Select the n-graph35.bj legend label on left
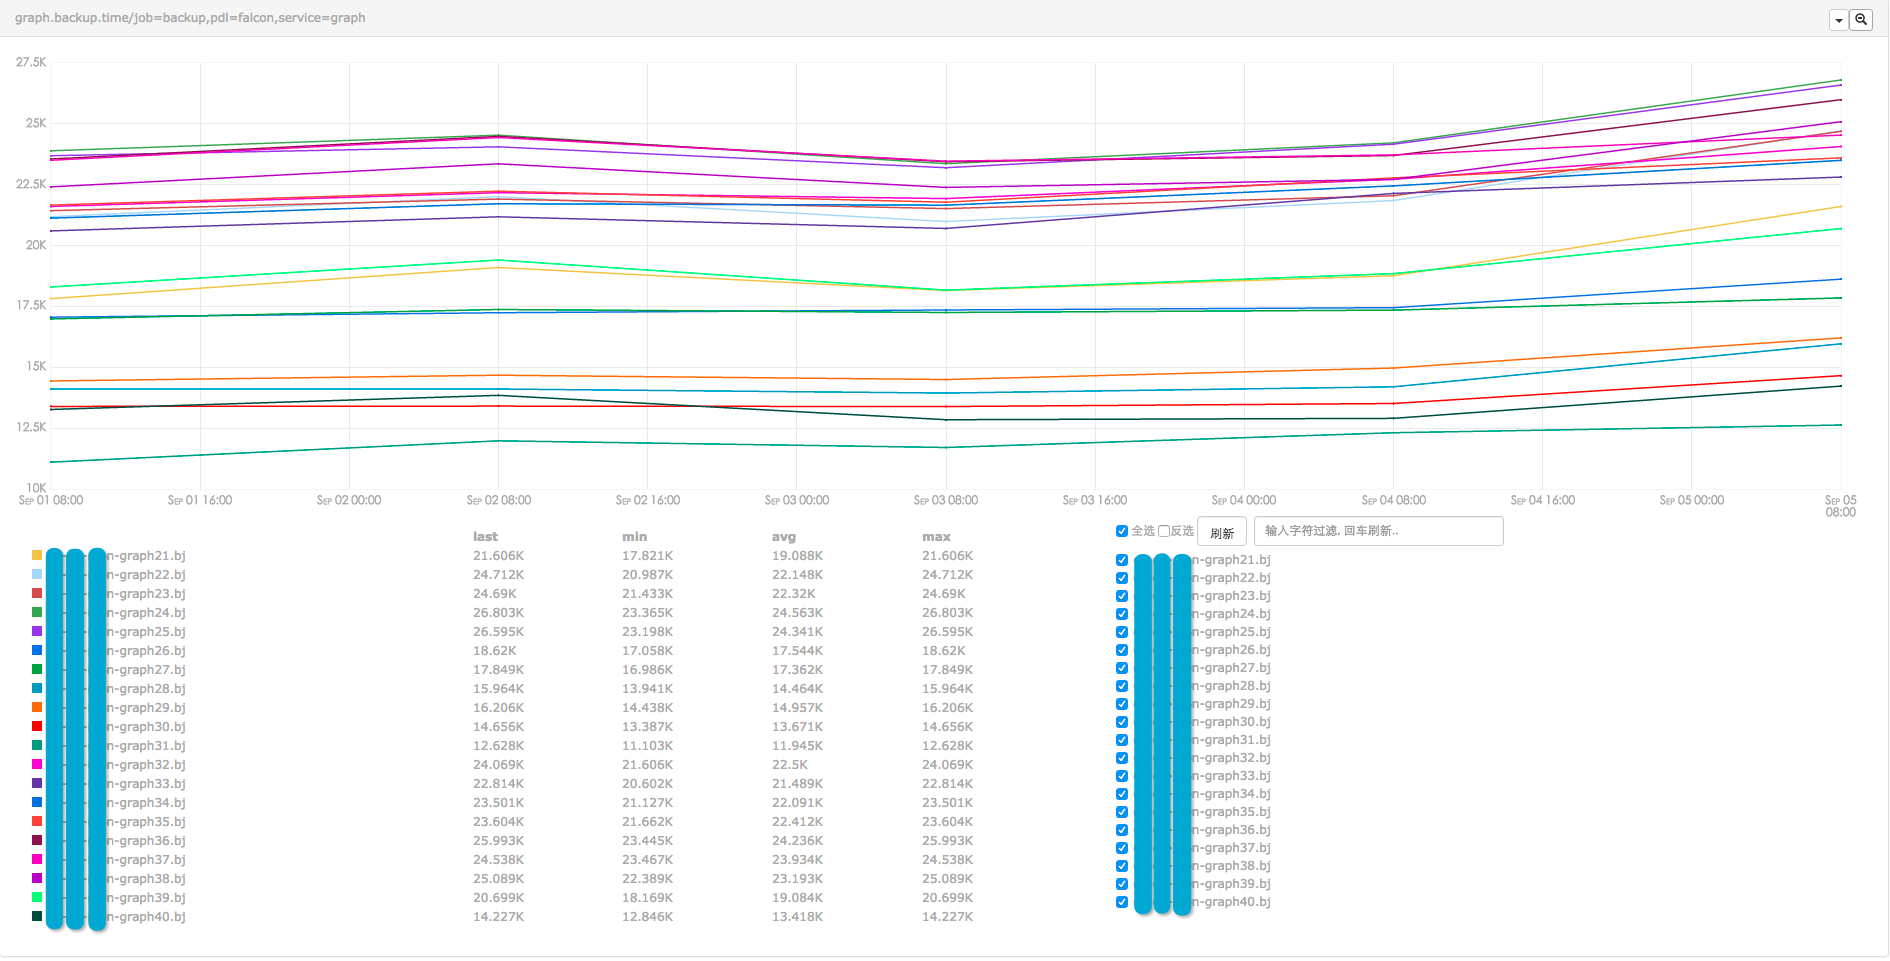1890x961 pixels. coord(146,822)
